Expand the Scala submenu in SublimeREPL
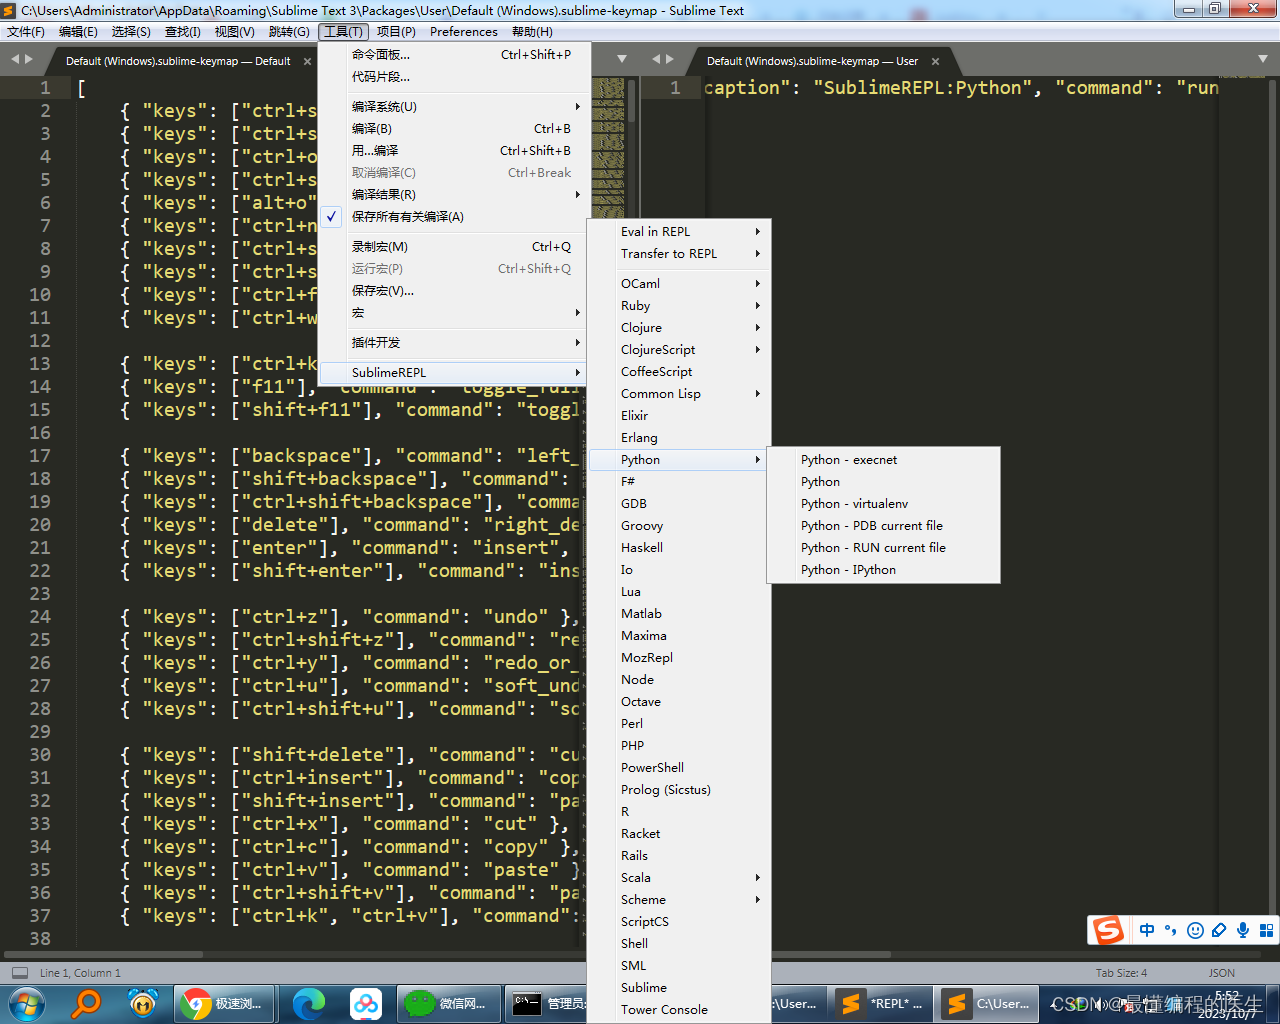 (x=636, y=877)
